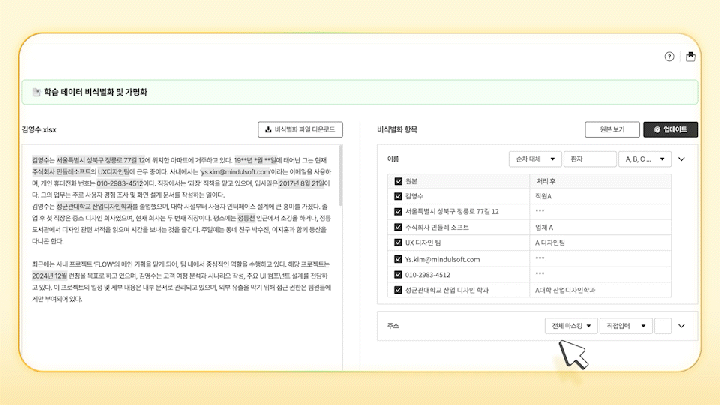This screenshot has height=405, width=720.
Task: Uncheck the 서울특별시 성북구 address row checkbox
Action: point(398,212)
